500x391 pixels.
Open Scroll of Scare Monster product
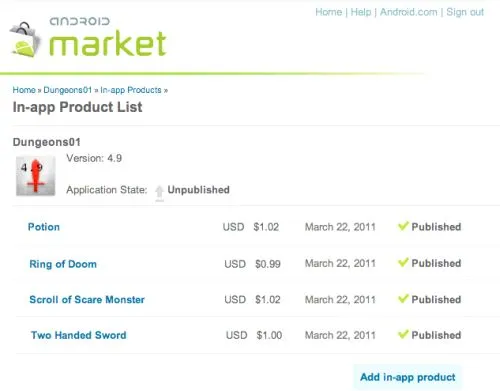(x=87, y=299)
